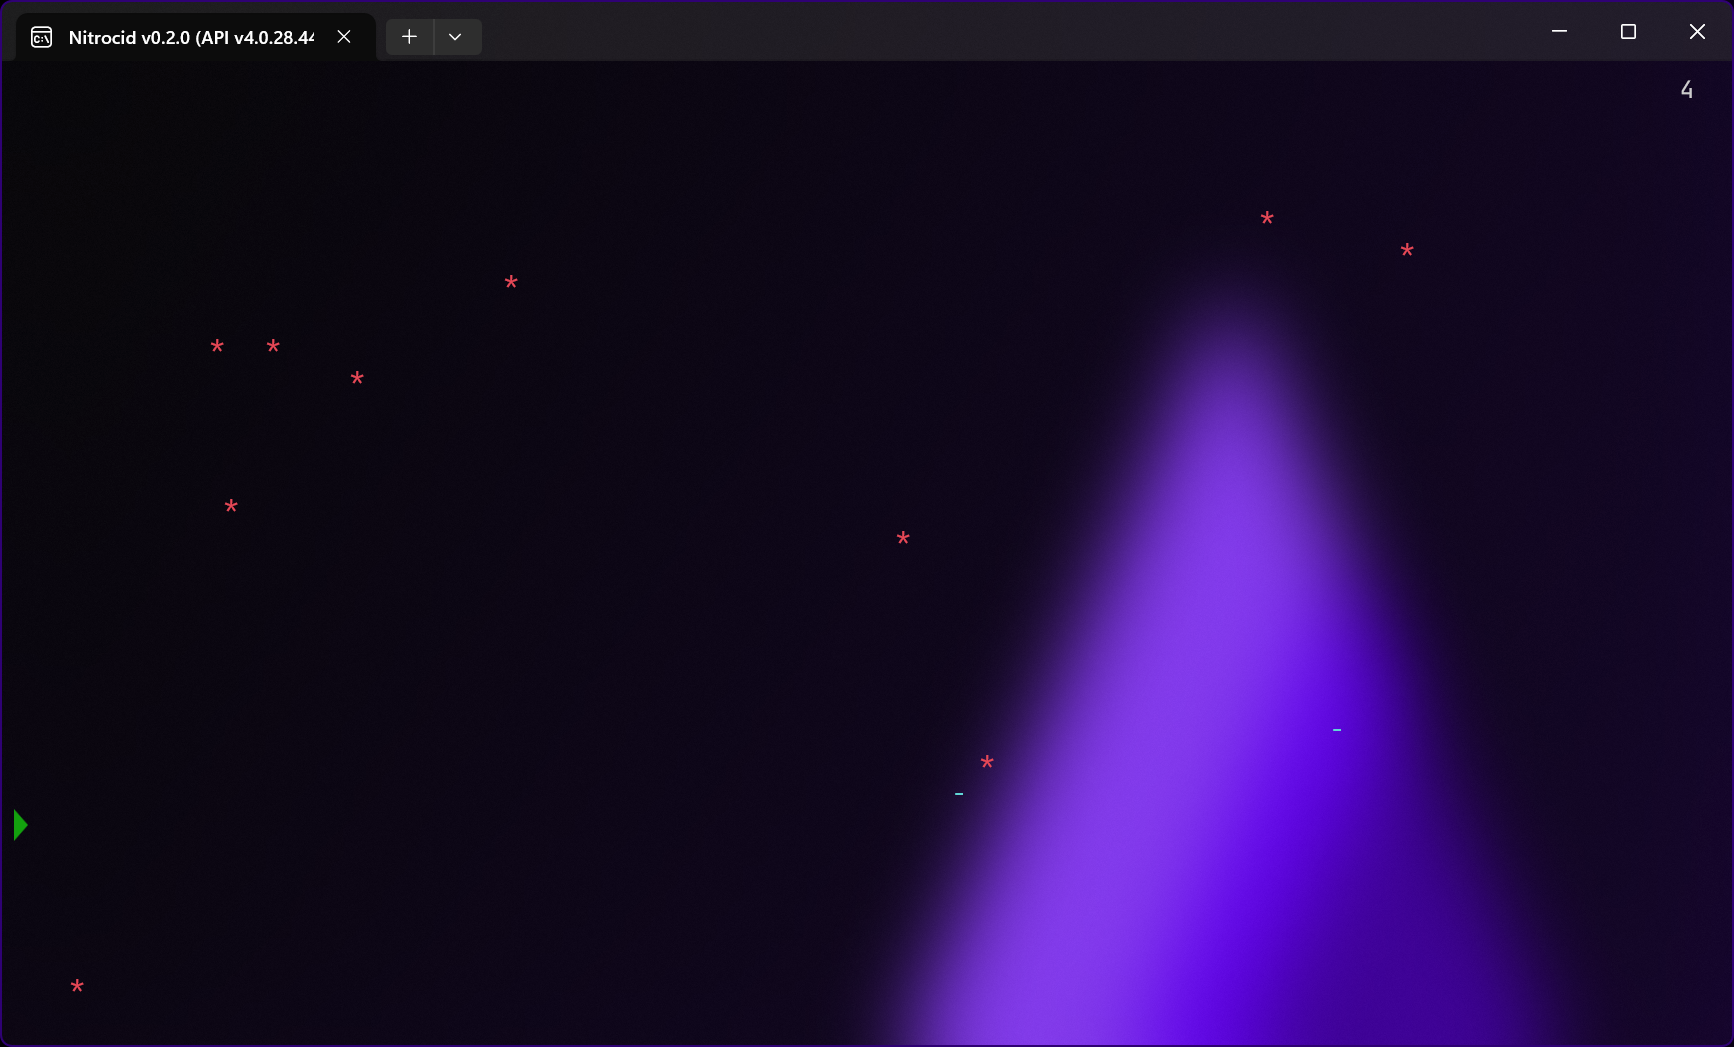This screenshot has width=1734, height=1047.
Task: Click the red asterisk nearest the score counter
Action: coord(1407,251)
